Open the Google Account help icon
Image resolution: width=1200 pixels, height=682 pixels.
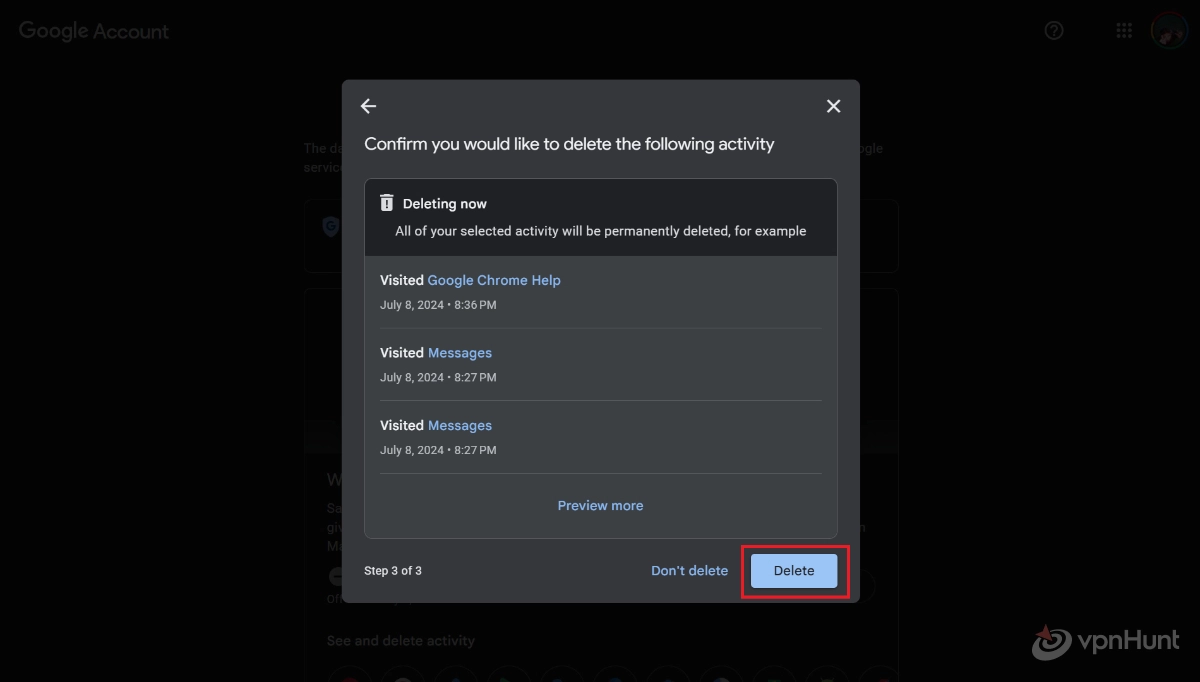pos(1054,30)
